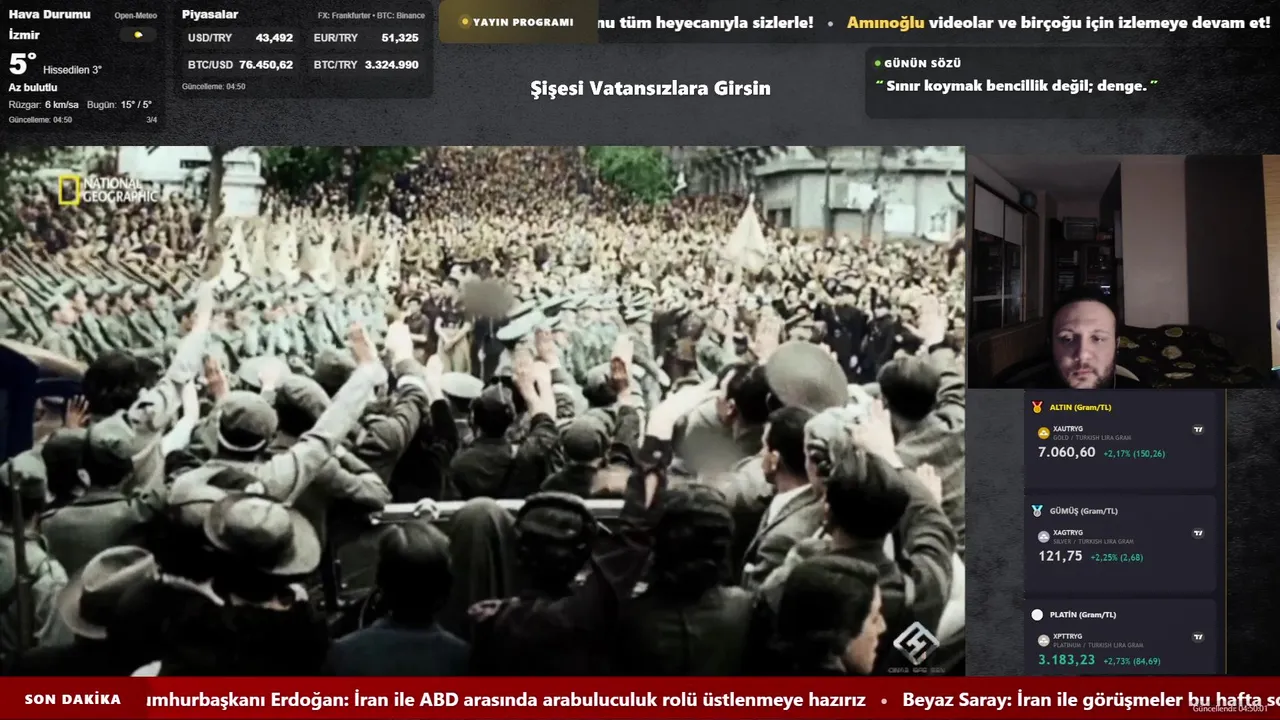1280x720 pixels.
Task: Click the Hava Durumu heading
Action: [49, 15]
